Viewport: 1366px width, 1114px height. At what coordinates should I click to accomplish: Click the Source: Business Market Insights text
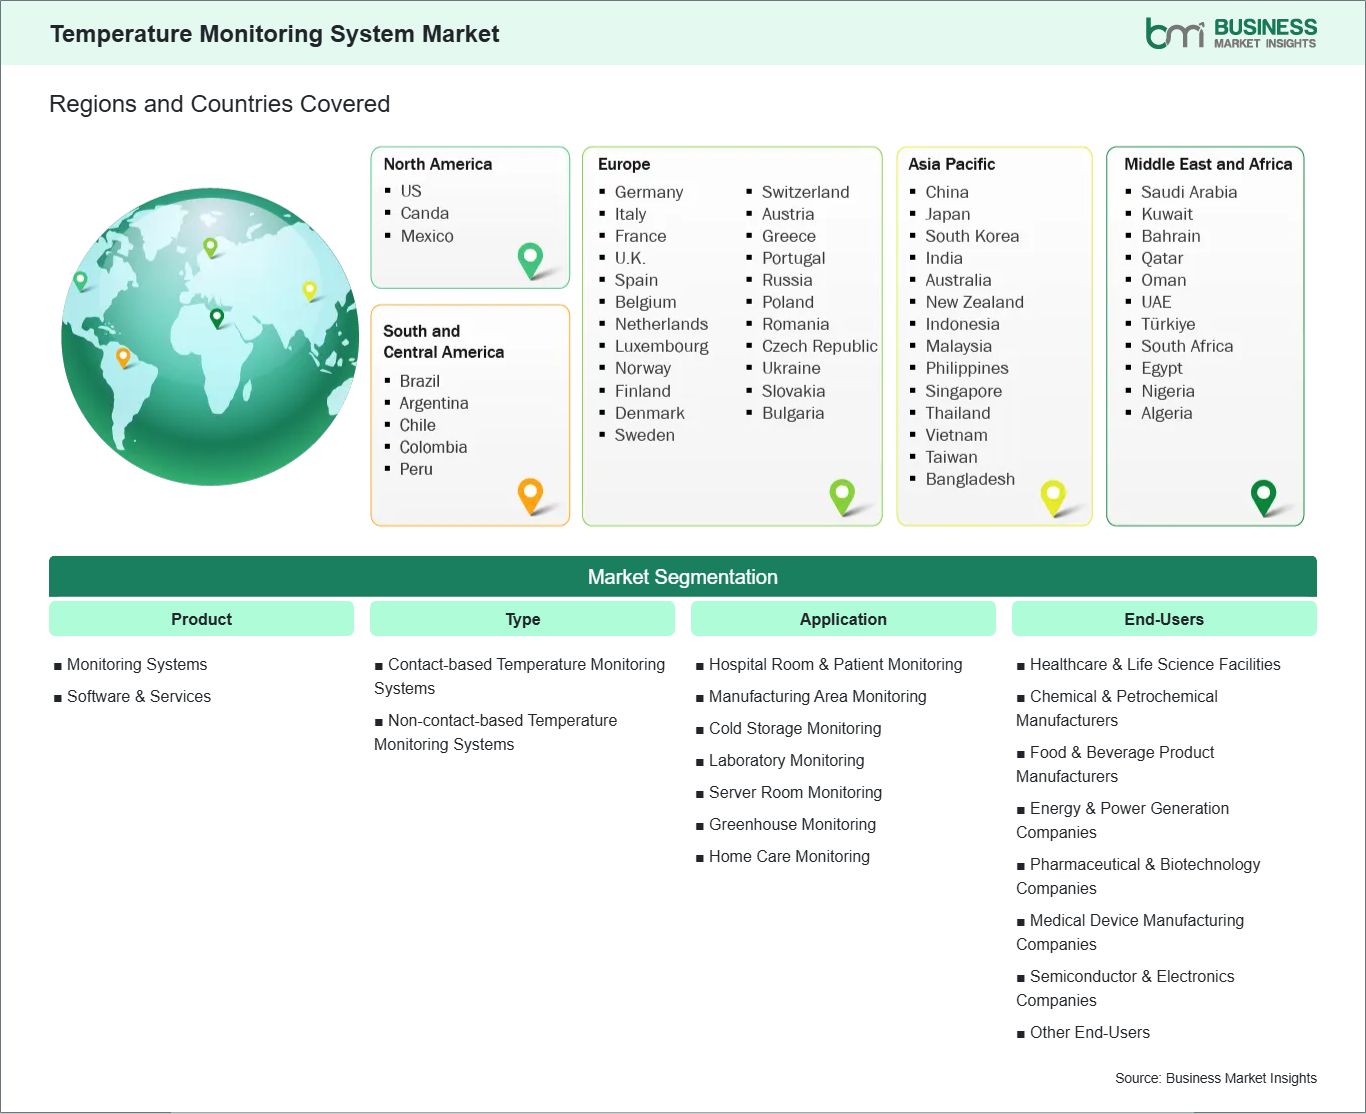point(1216,1078)
